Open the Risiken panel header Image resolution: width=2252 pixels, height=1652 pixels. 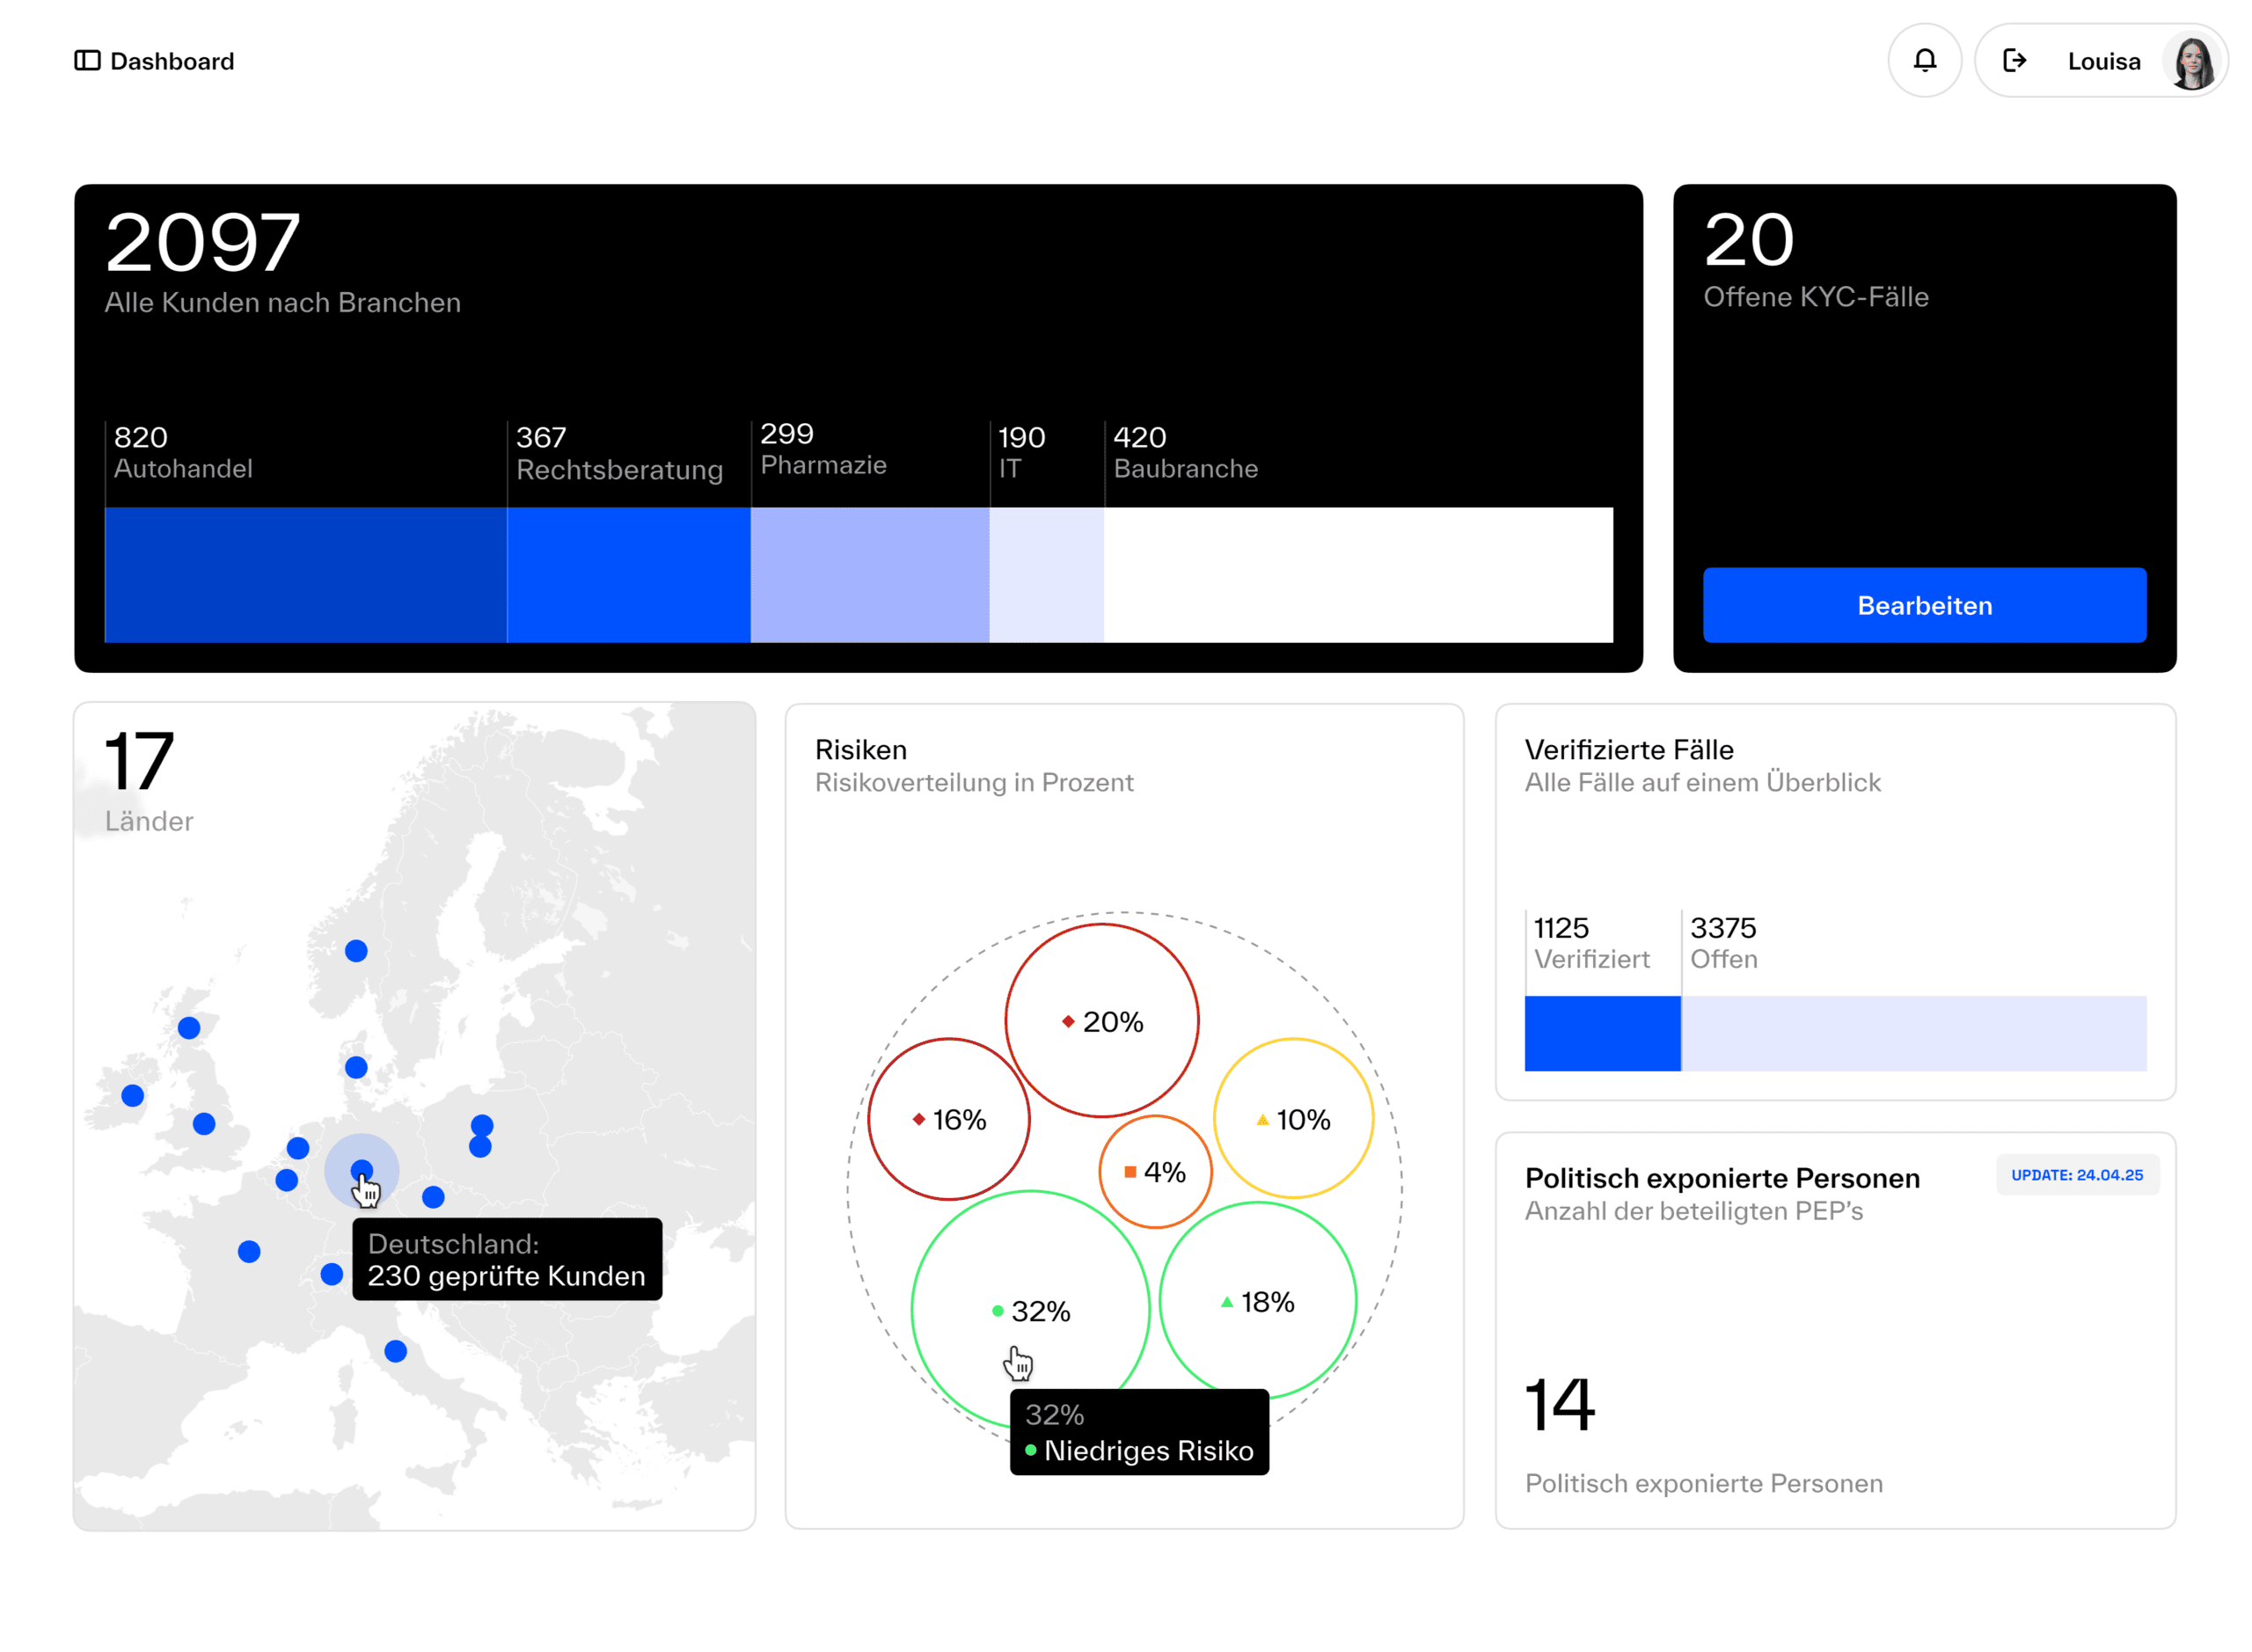tap(861, 749)
